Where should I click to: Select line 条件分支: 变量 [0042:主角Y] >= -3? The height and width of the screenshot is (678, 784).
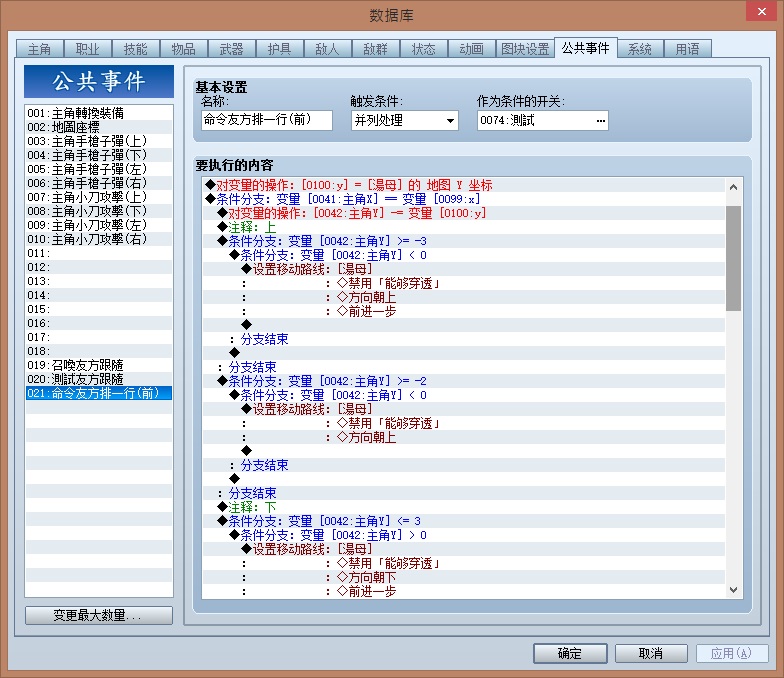coord(464,241)
